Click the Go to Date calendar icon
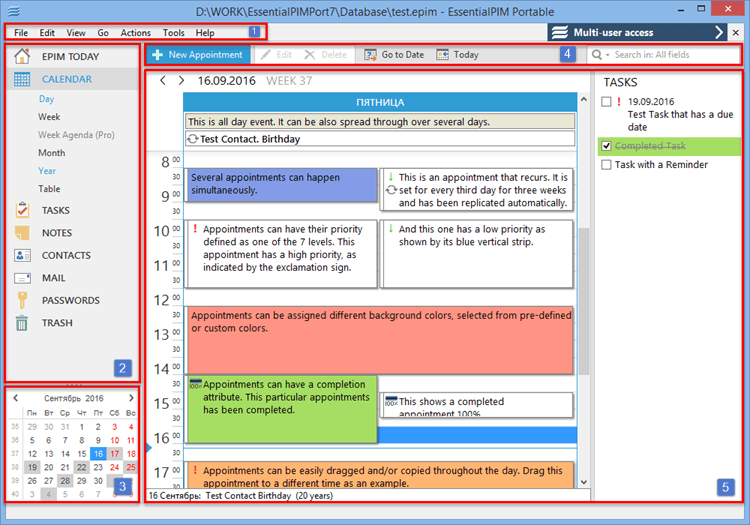The image size is (750, 525). tap(370, 55)
